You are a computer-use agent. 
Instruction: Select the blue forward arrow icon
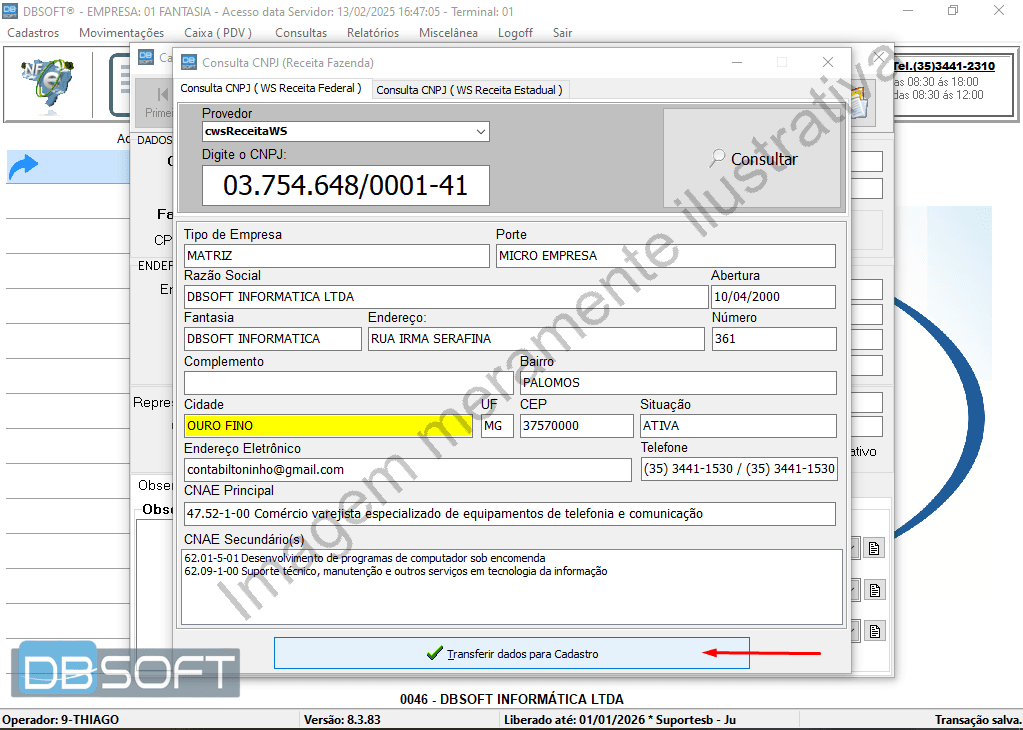pyautogui.click(x=25, y=166)
